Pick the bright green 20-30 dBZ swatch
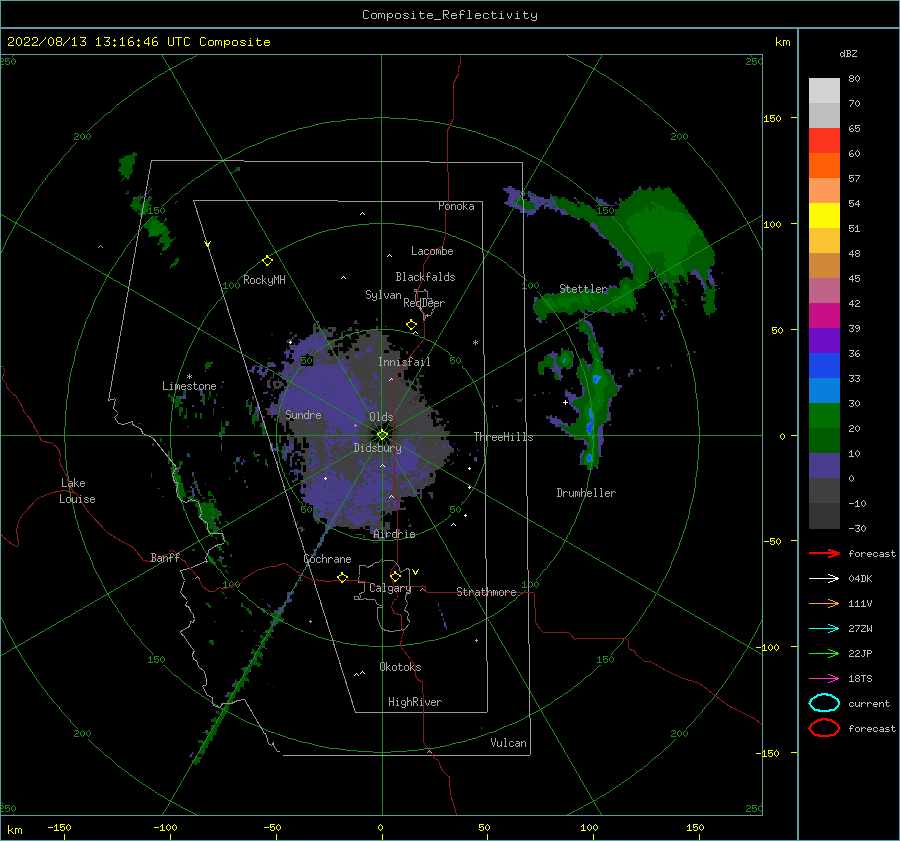Viewport: 900px width, 841px height. click(824, 416)
